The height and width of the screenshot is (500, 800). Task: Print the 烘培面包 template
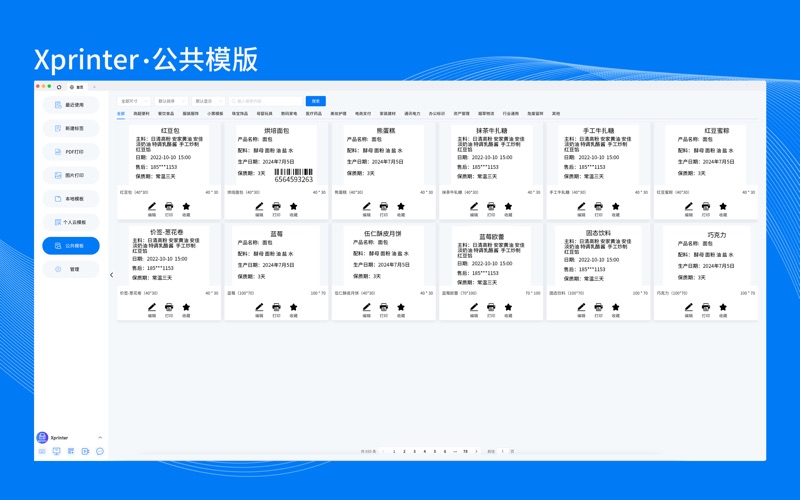pos(277,207)
